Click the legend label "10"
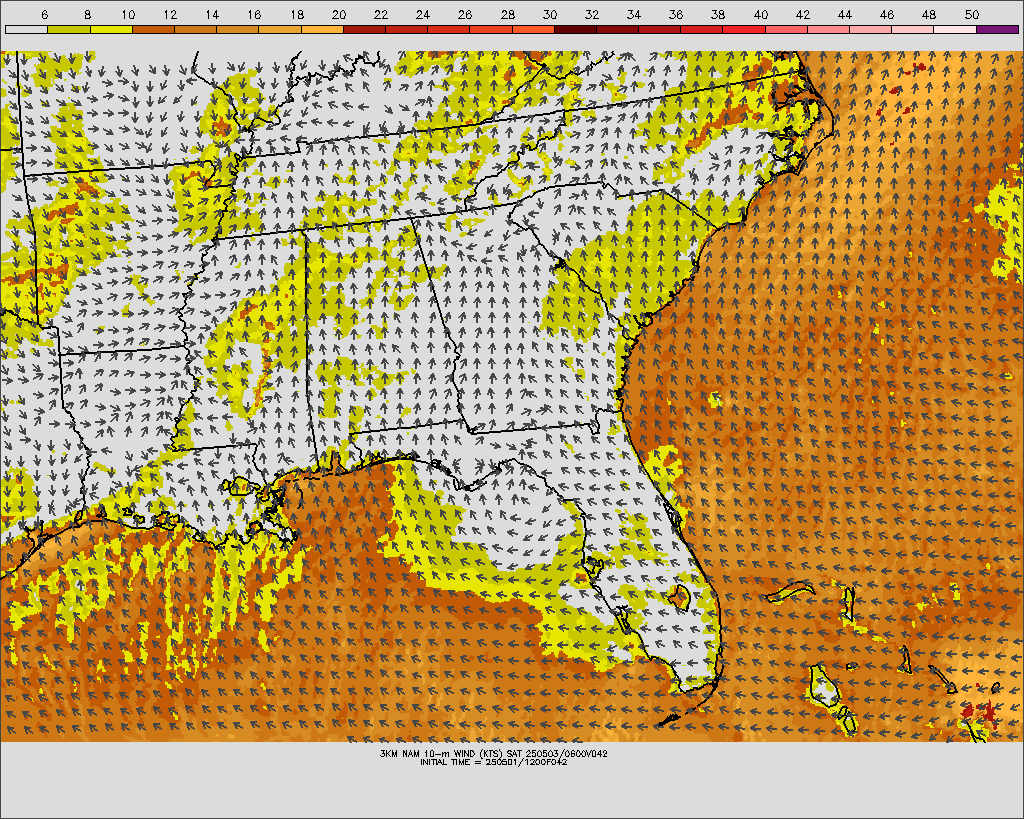1024x819 pixels. click(128, 14)
